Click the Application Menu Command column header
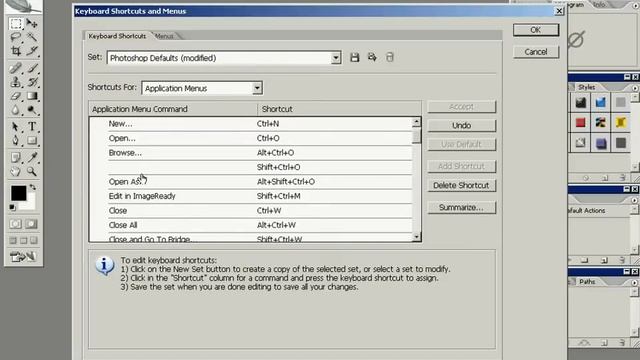This screenshot has width=640, height=360. tap(173, 109)
